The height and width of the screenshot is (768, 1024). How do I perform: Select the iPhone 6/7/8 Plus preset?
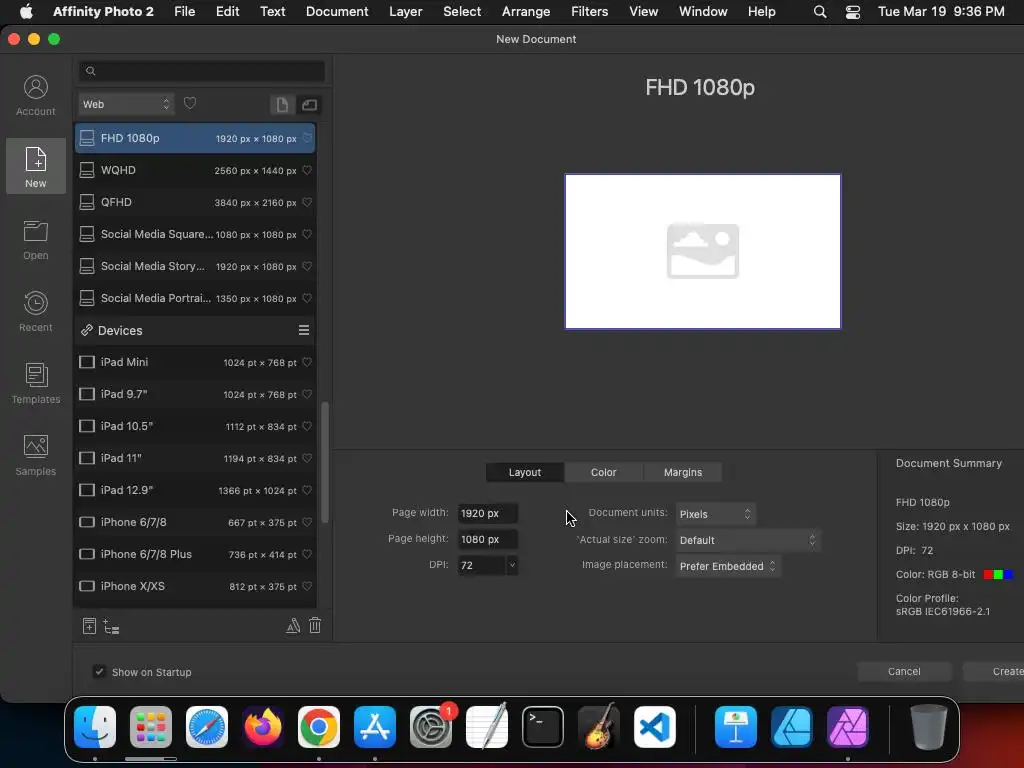coord(195,554)
